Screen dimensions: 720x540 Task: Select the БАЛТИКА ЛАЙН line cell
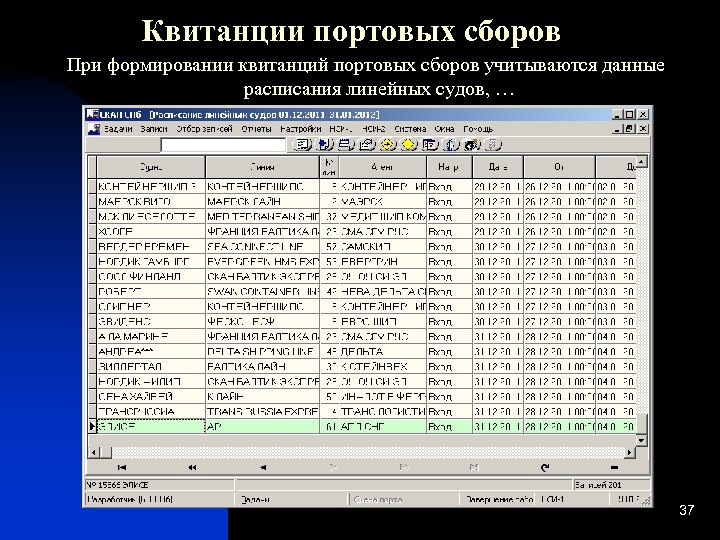coord(263,366)
